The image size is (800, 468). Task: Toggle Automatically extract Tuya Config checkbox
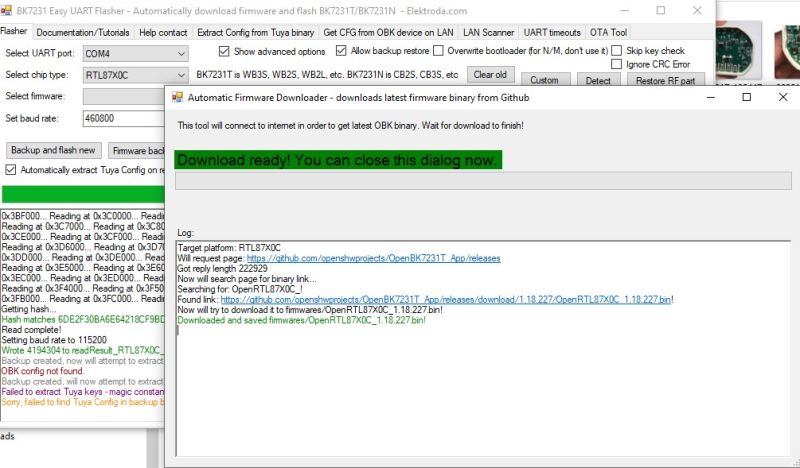point(11,170)
